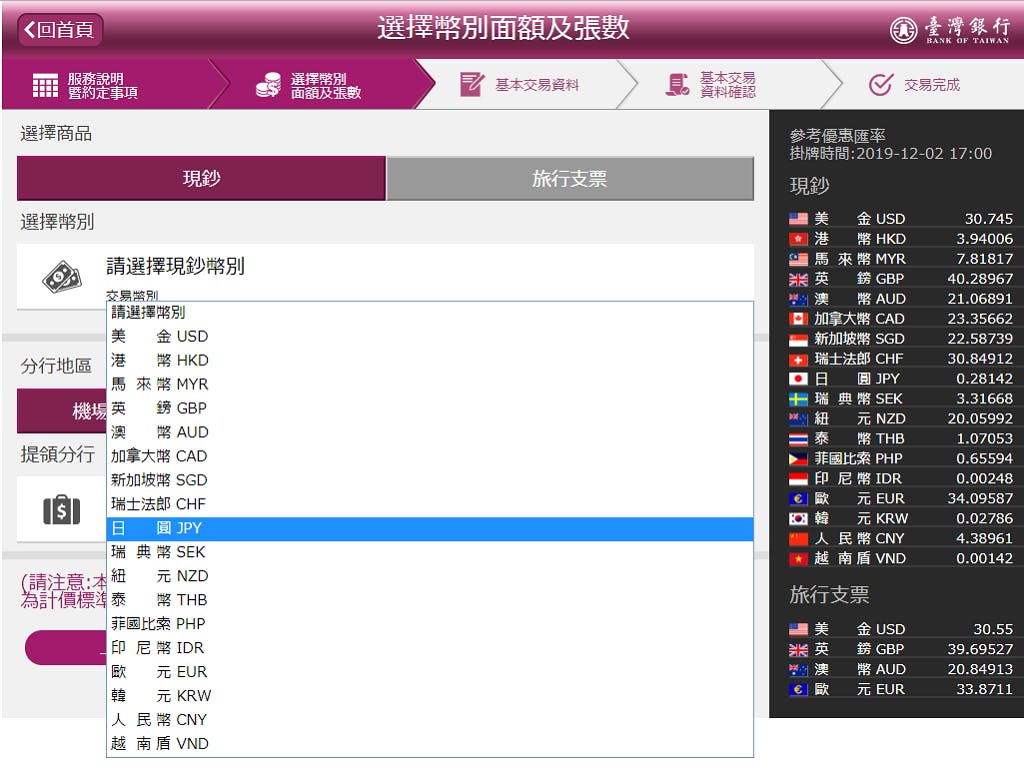
Task: Click Japan flag in rate list
Action: 798,379
